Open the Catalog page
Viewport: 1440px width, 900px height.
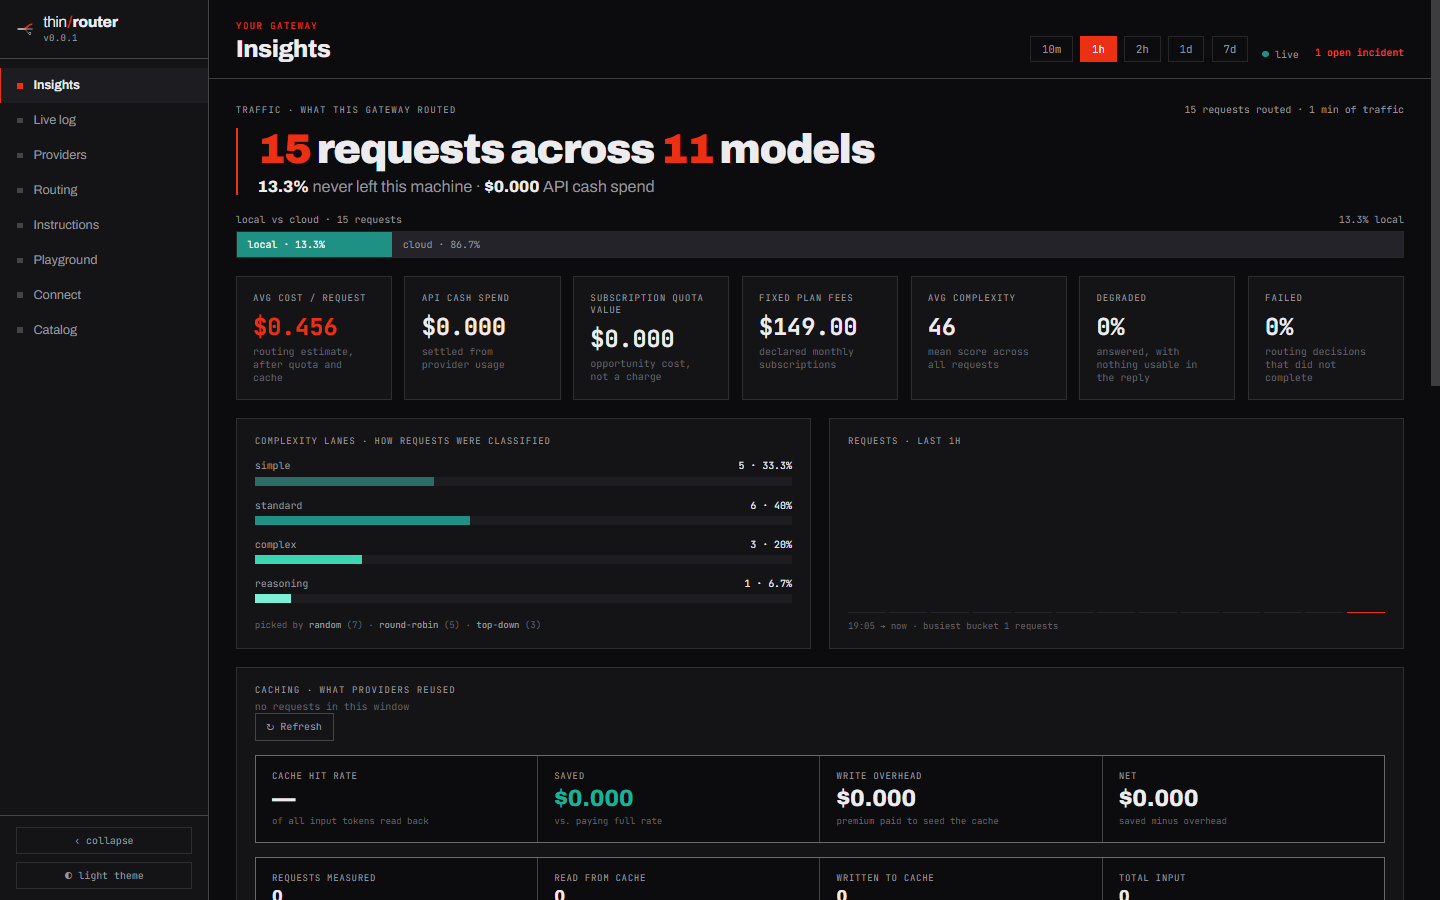(x=104, y=330)
